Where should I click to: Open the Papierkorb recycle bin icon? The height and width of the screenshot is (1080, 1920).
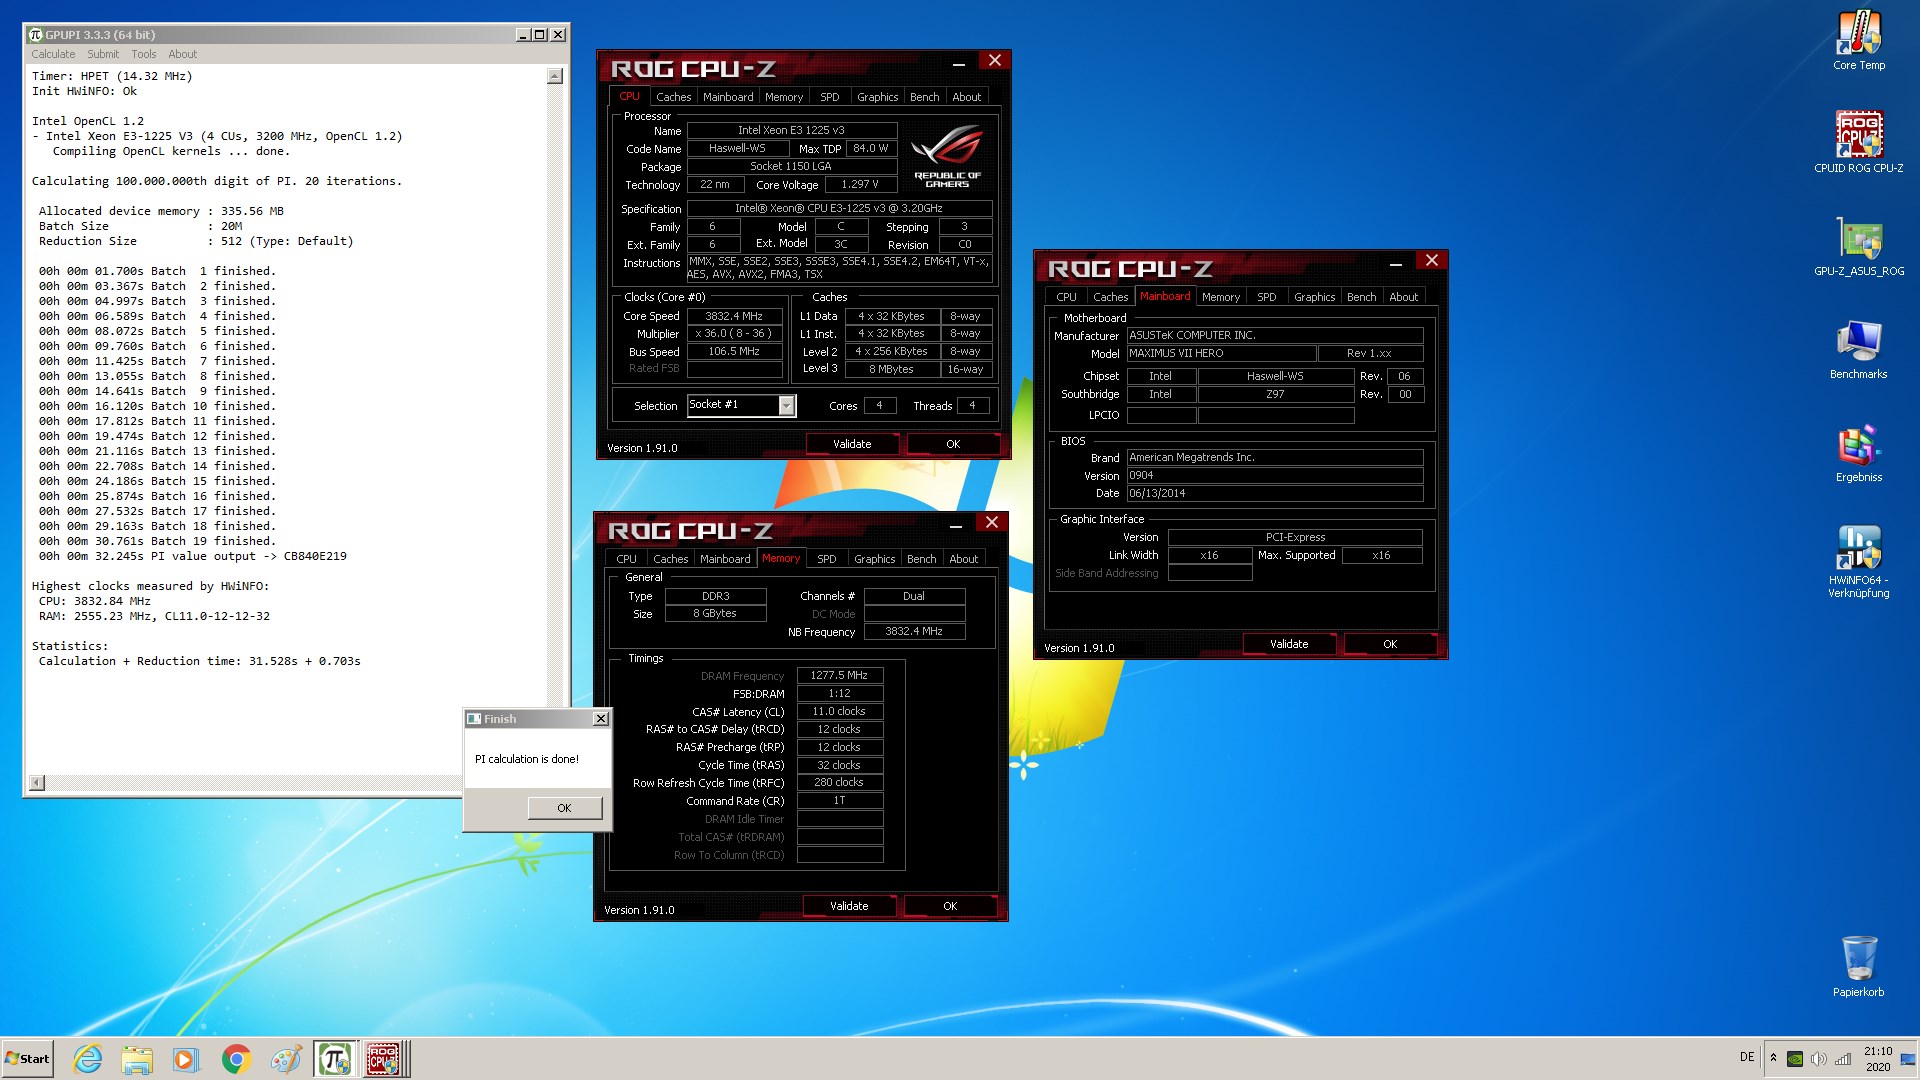[x=1858, y=966]
